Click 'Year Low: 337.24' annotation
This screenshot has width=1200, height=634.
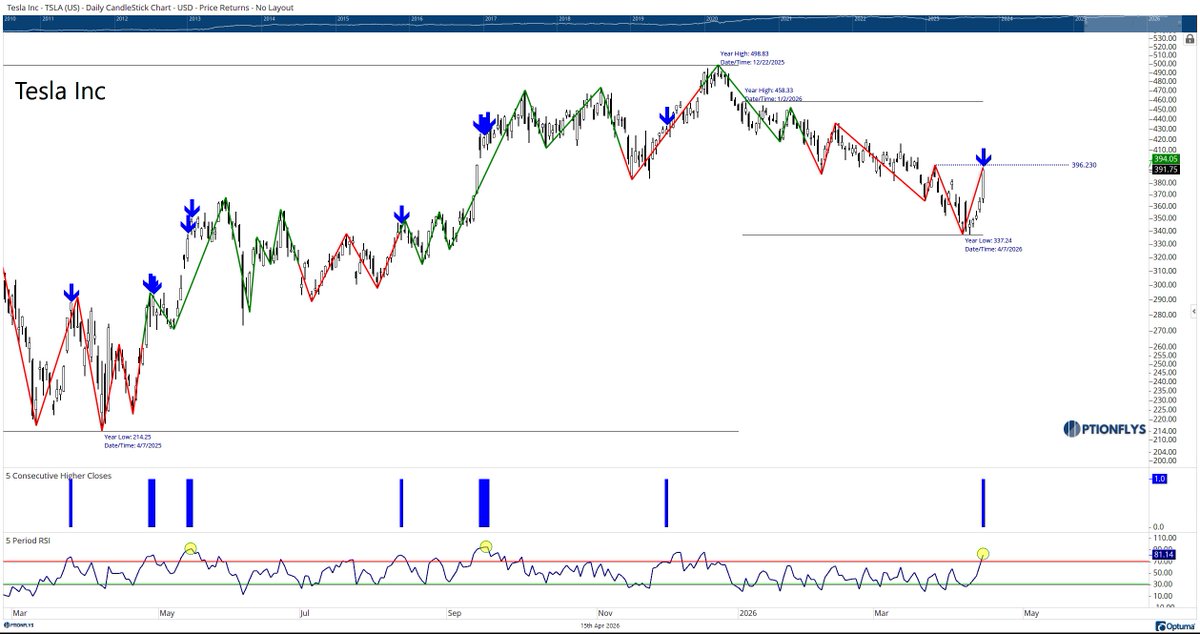[x=989, y=240]
